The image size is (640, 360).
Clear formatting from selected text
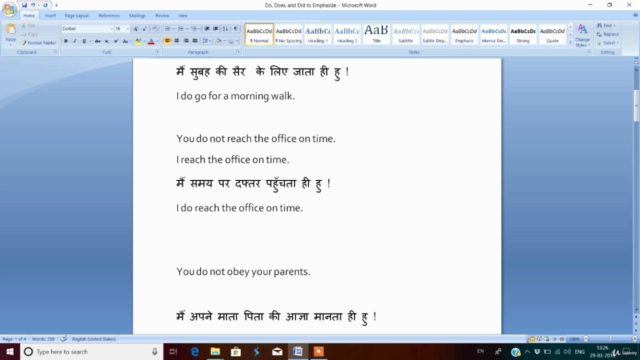pyautogui.click(x=155, y=29)
